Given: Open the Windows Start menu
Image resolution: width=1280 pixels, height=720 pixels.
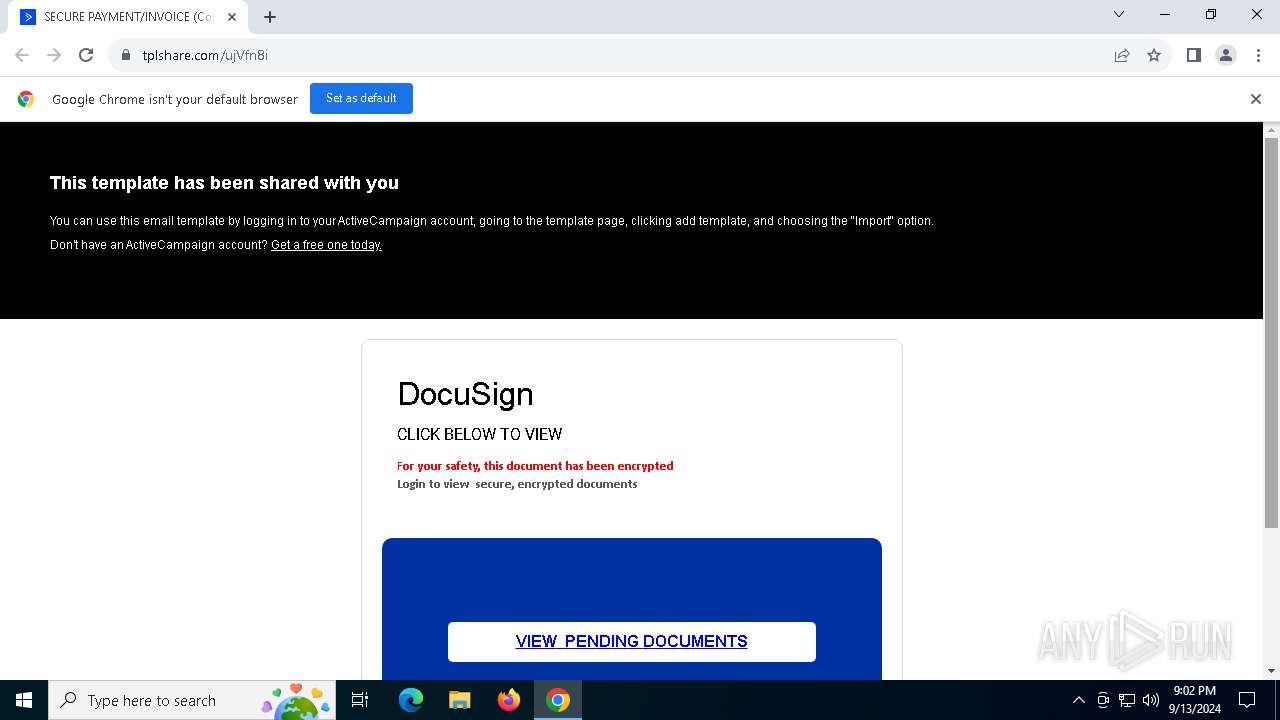Looking at the screenshot, I should pyautogui.click(x=24, y=700).
